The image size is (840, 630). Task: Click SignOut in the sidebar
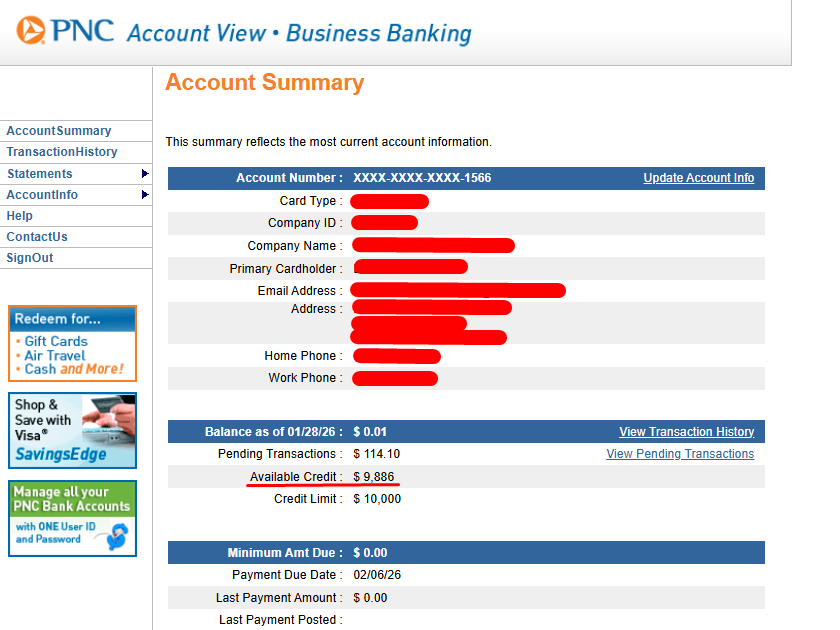point(30,258)
